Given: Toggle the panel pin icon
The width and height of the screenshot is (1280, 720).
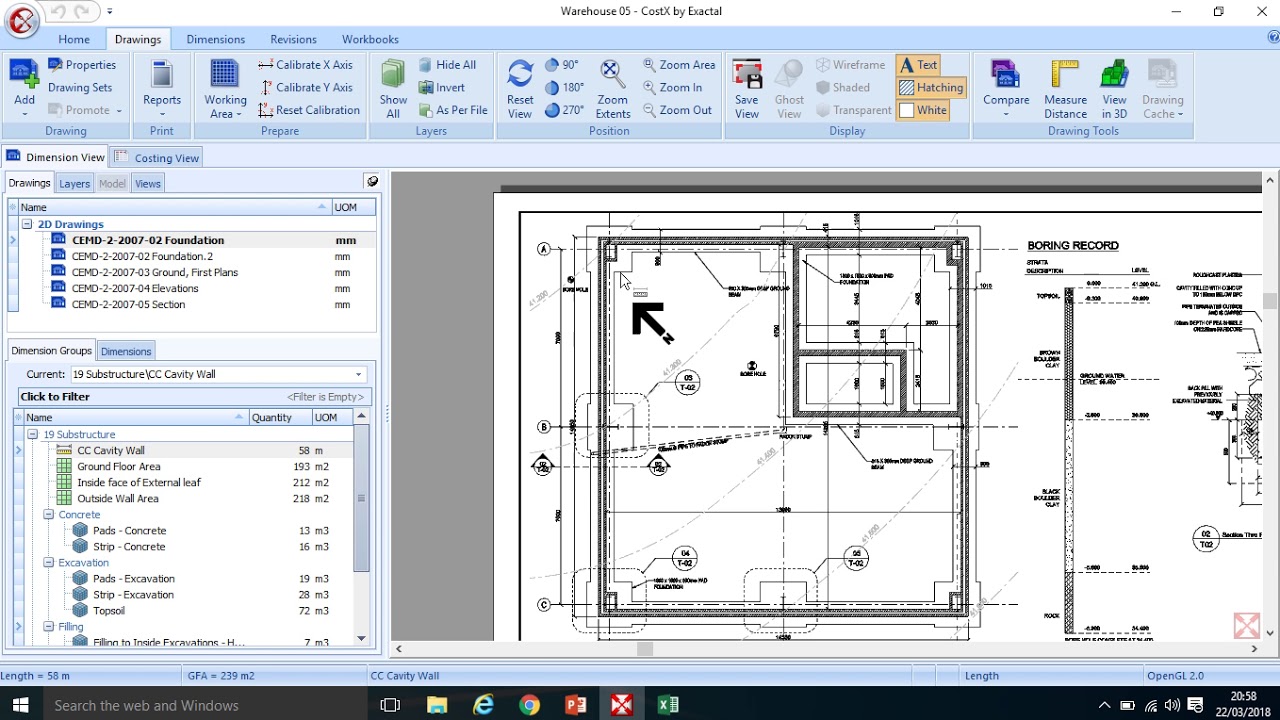Looking at the screenshot, I should pos(372,182).
